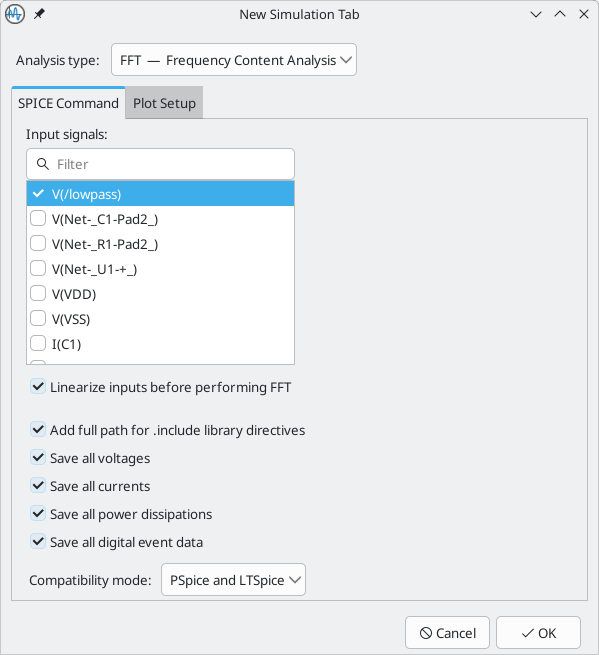This screenshot has width=599, height=655.
Task: Confirm with the OK button
Action: click(x=538, y=633)
